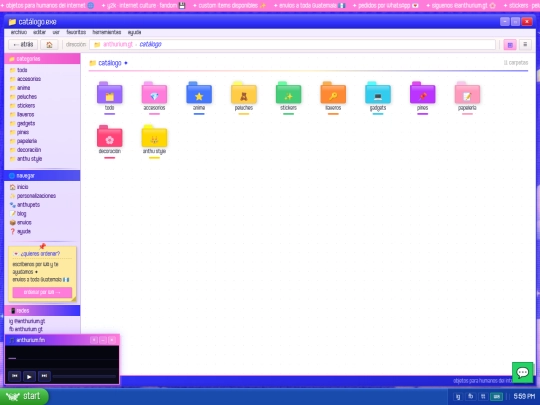This screenshot has height=405, width=540.
Task: Open the 'ver' menu
Action: click(56, 32)
